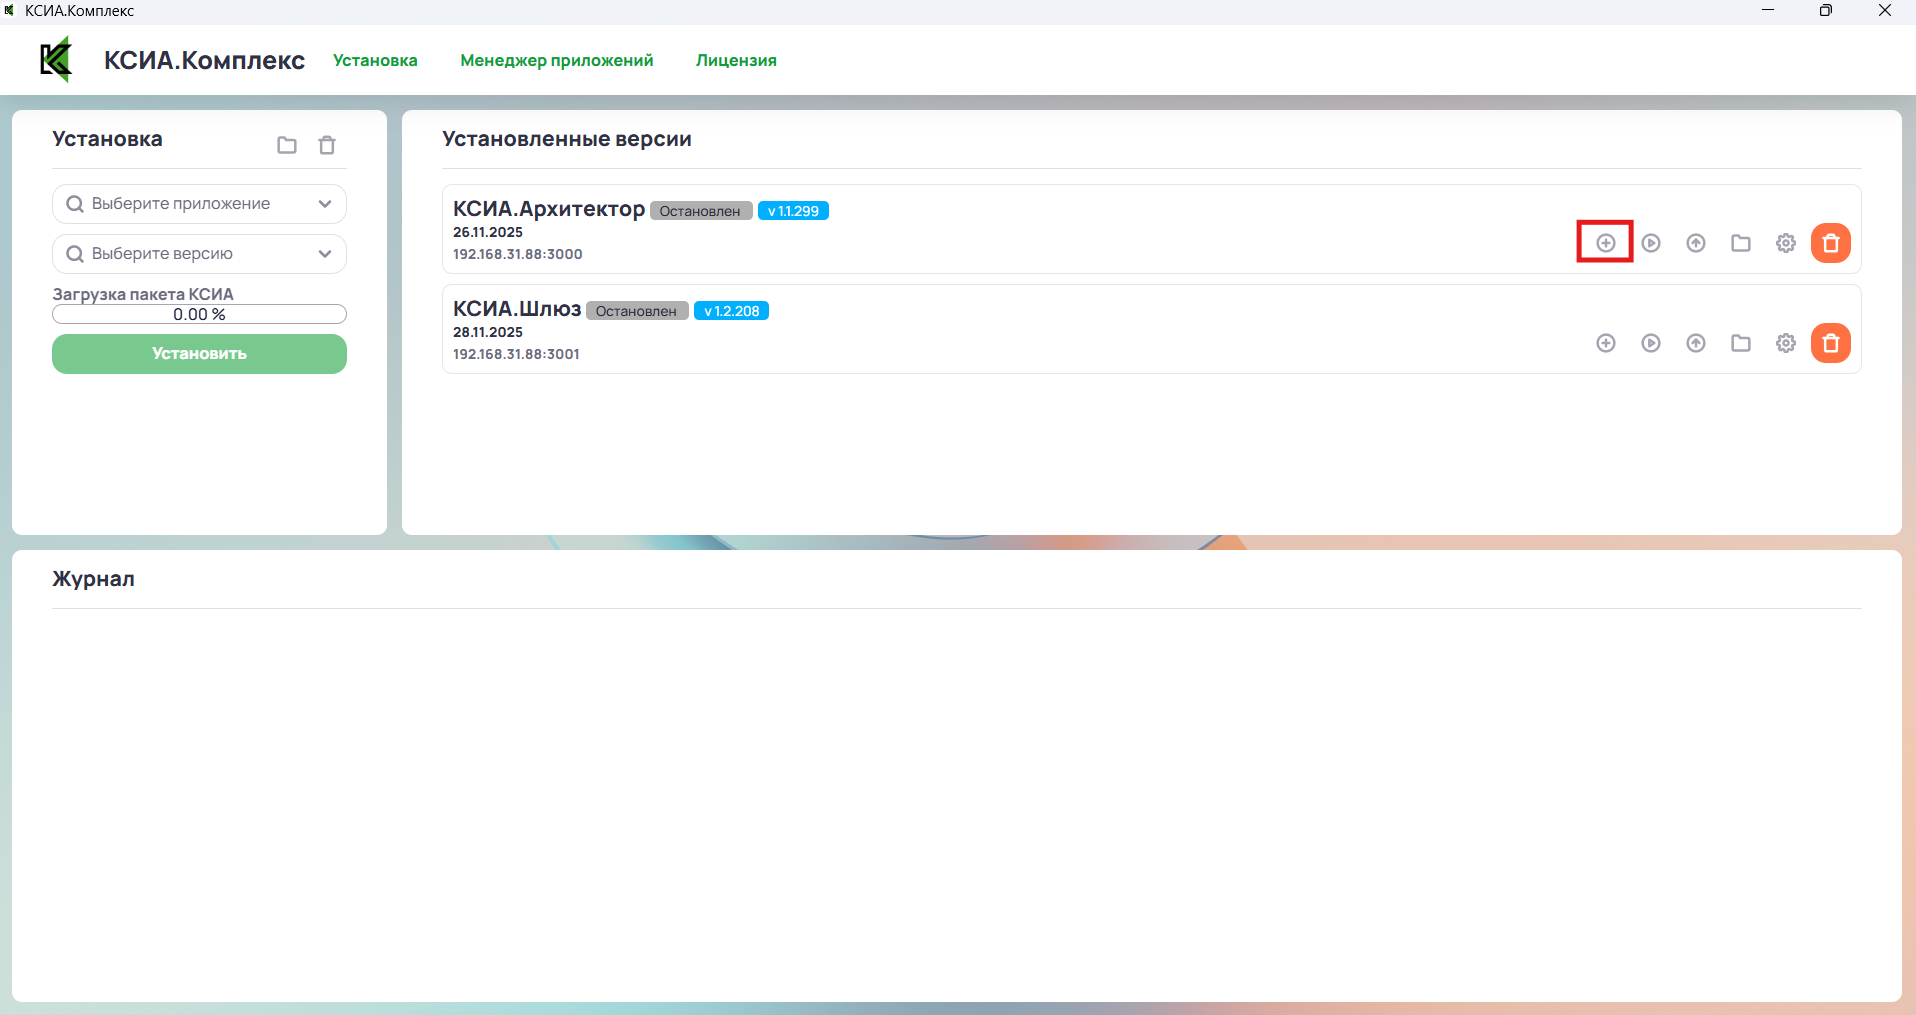Click the КСИА package download progress bar
The image size is (1916, 1015).
point(199,314)
